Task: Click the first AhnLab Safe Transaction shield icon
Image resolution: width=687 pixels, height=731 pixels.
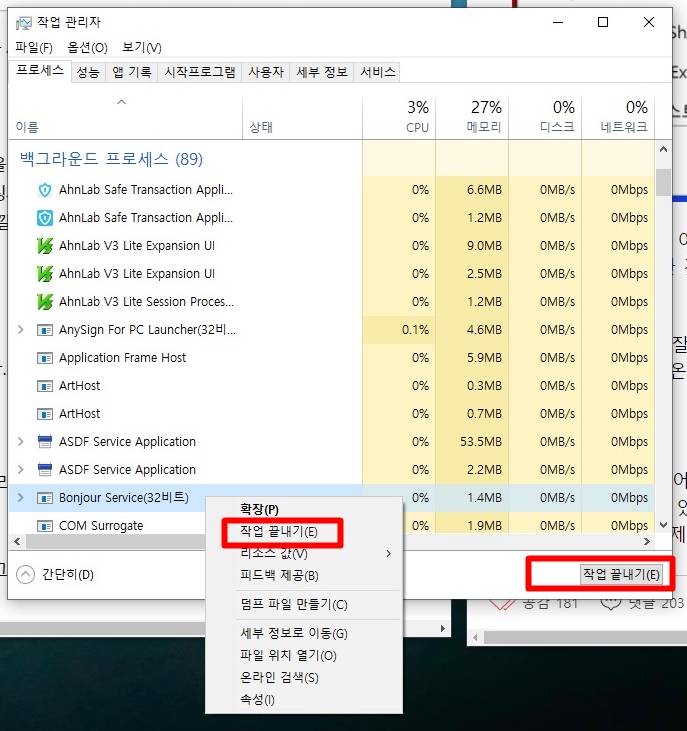Action: [x=45, y=190]
